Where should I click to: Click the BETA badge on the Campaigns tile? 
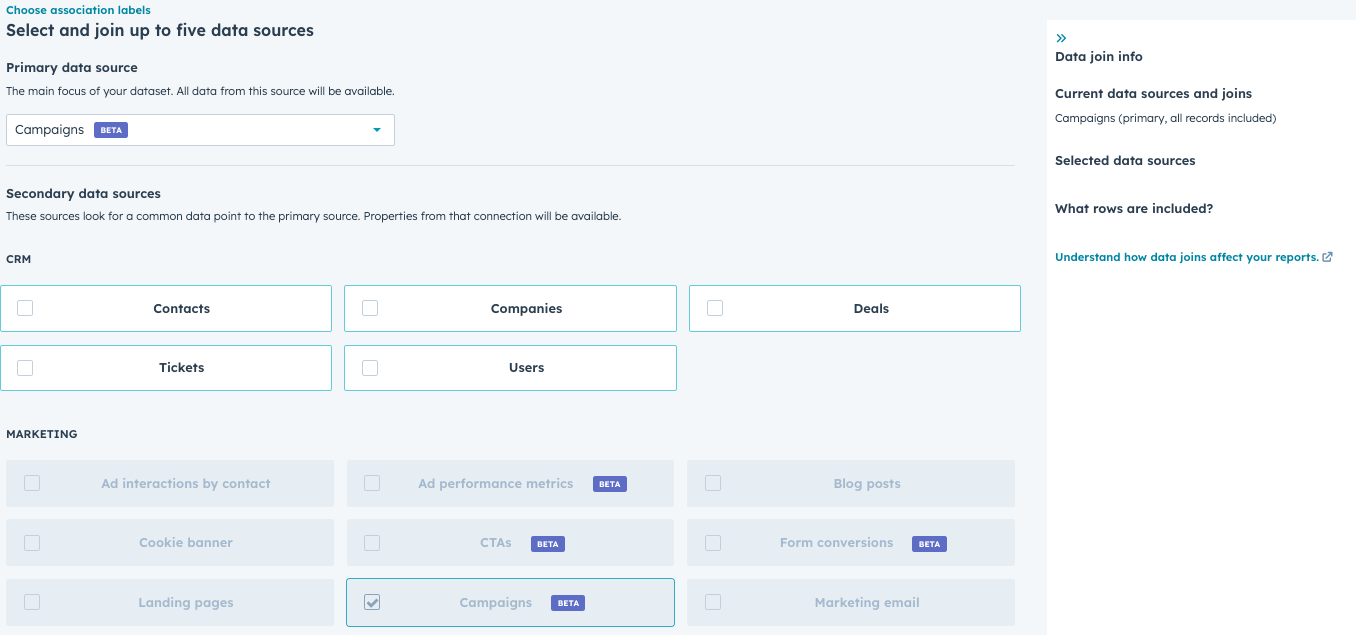pos(567,603)
